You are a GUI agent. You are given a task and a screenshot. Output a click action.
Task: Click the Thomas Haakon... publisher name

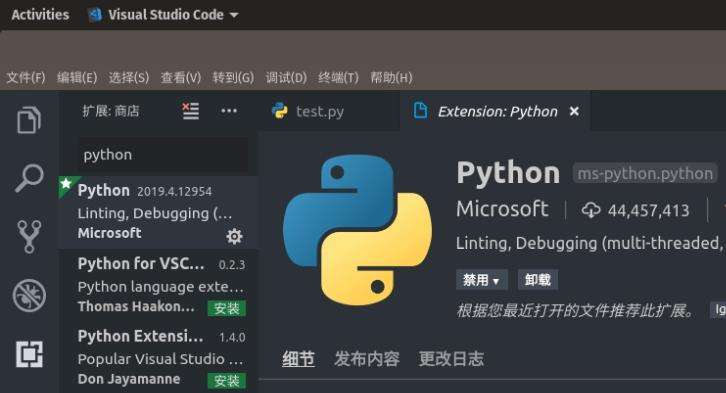(136, 306)
